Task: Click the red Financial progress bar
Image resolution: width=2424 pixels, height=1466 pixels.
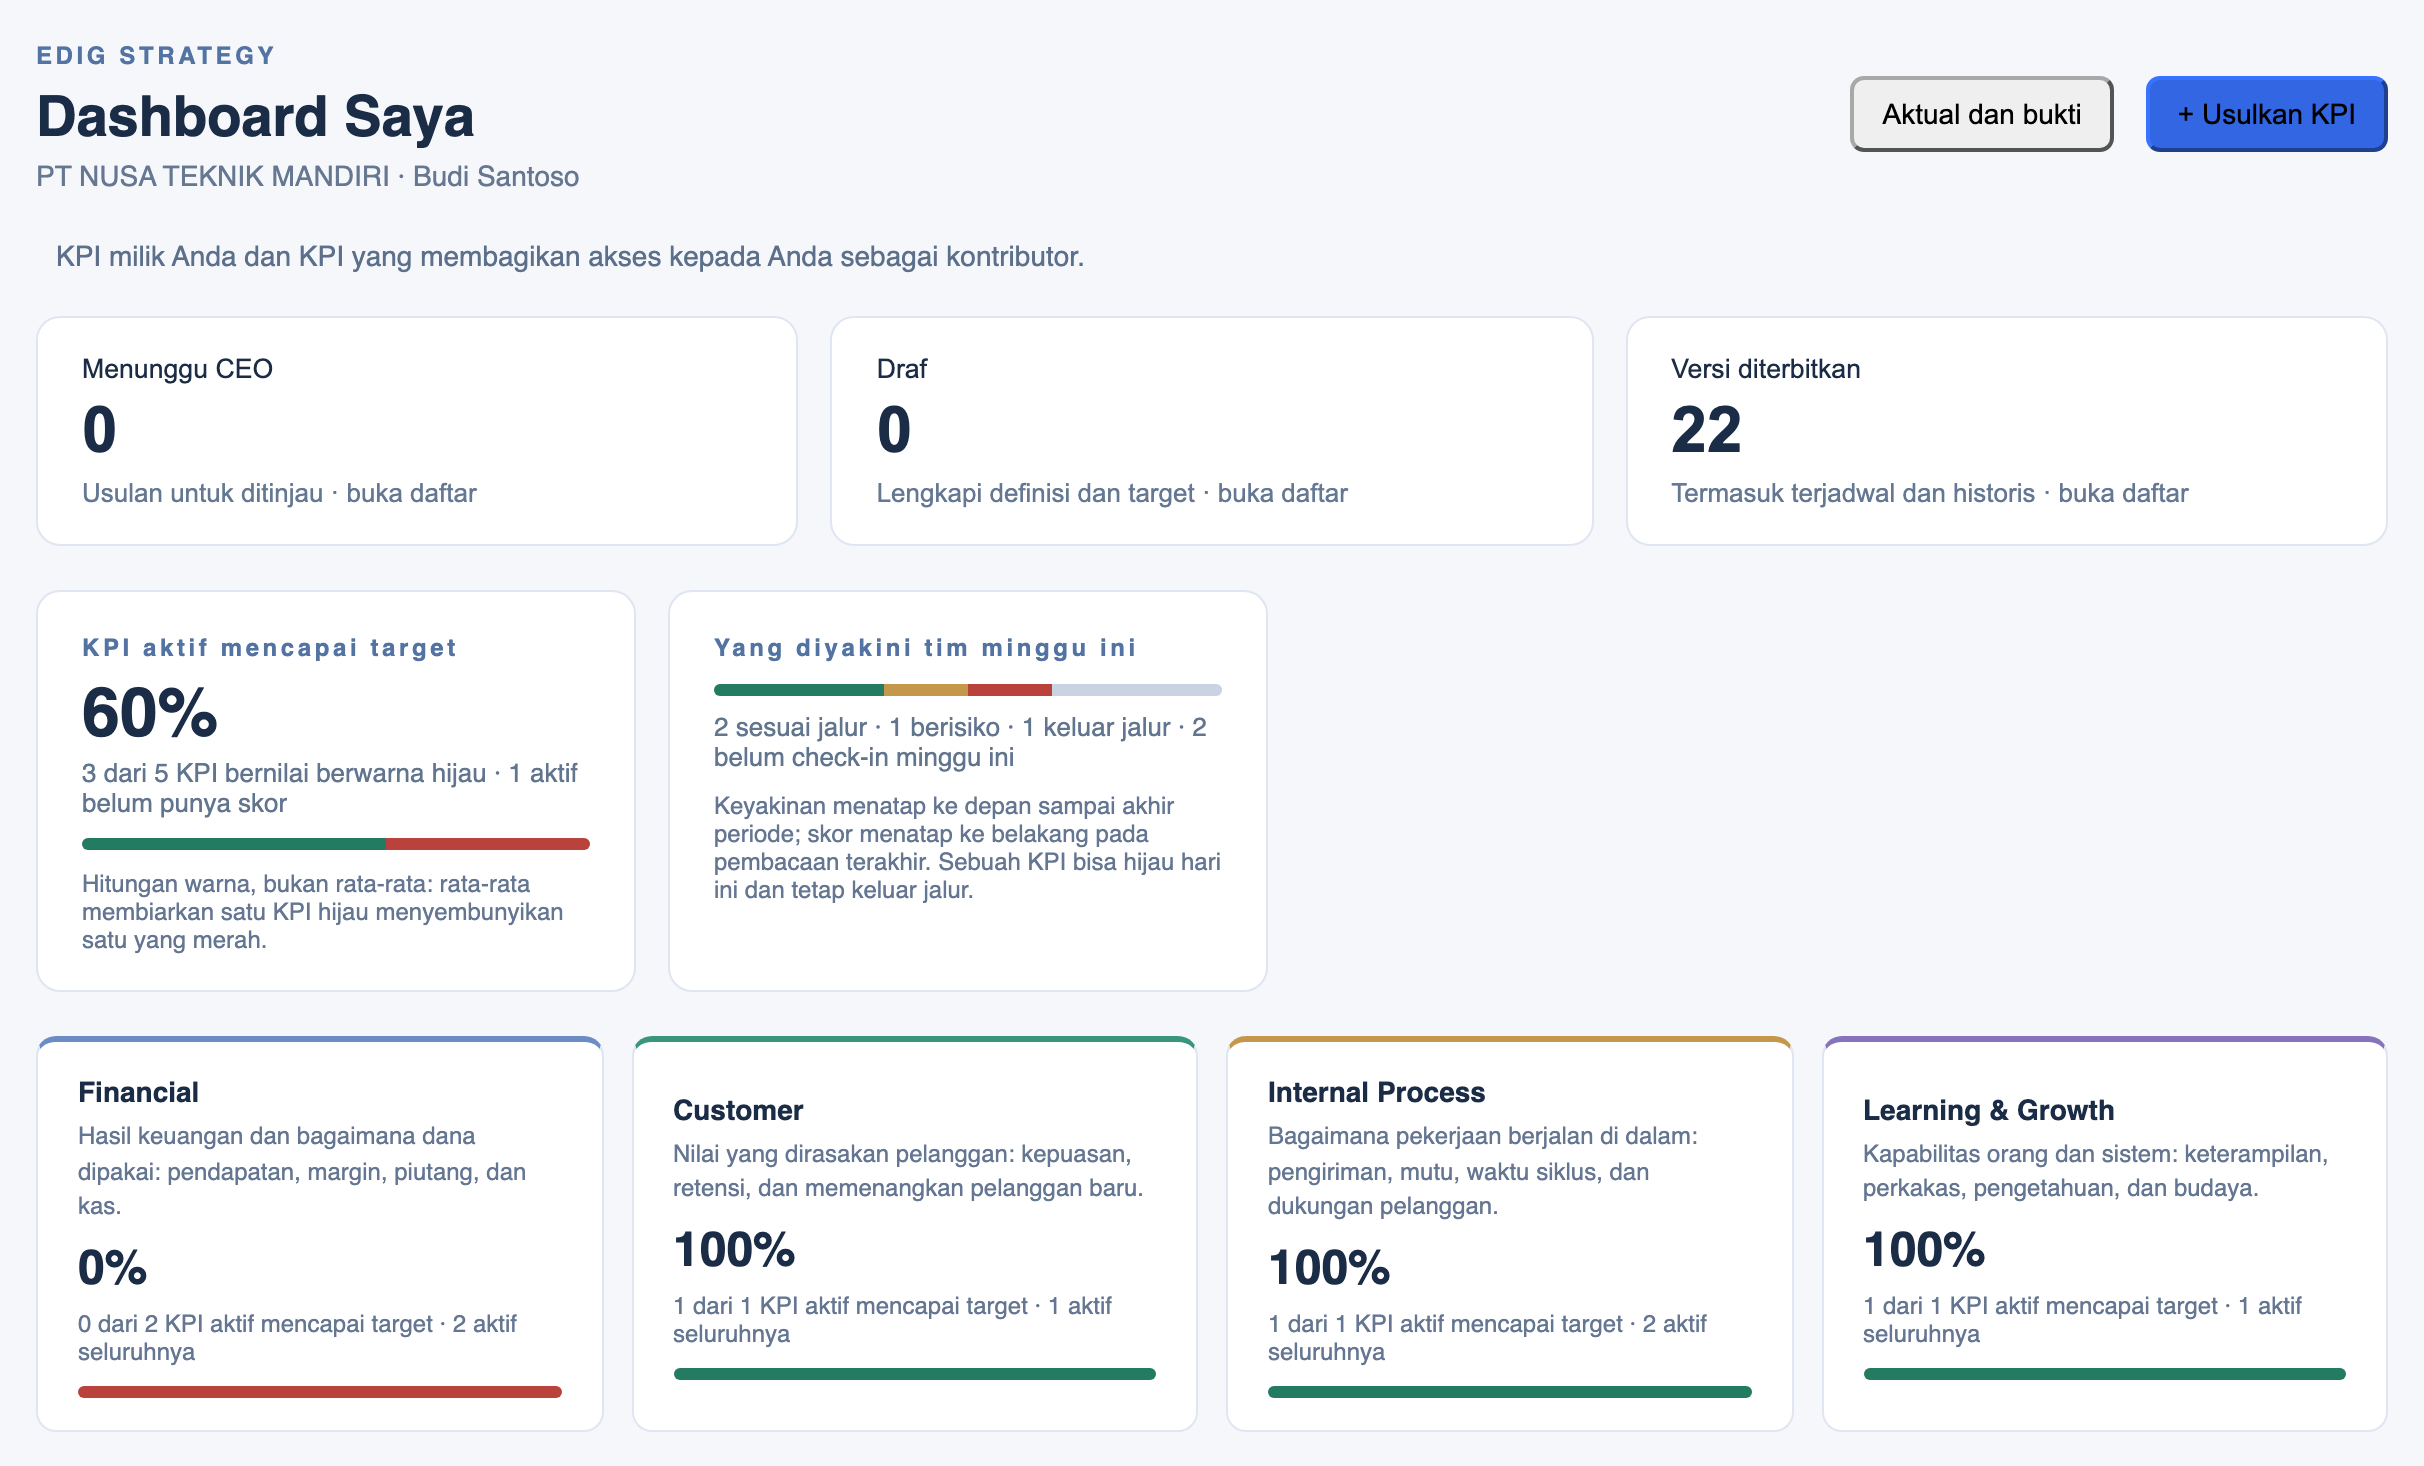Action: pos(320,1392)
